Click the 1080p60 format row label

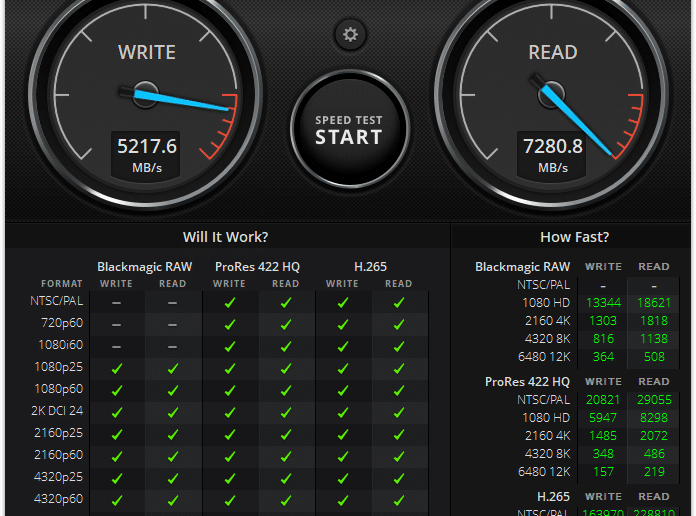[x=59, y=389]
